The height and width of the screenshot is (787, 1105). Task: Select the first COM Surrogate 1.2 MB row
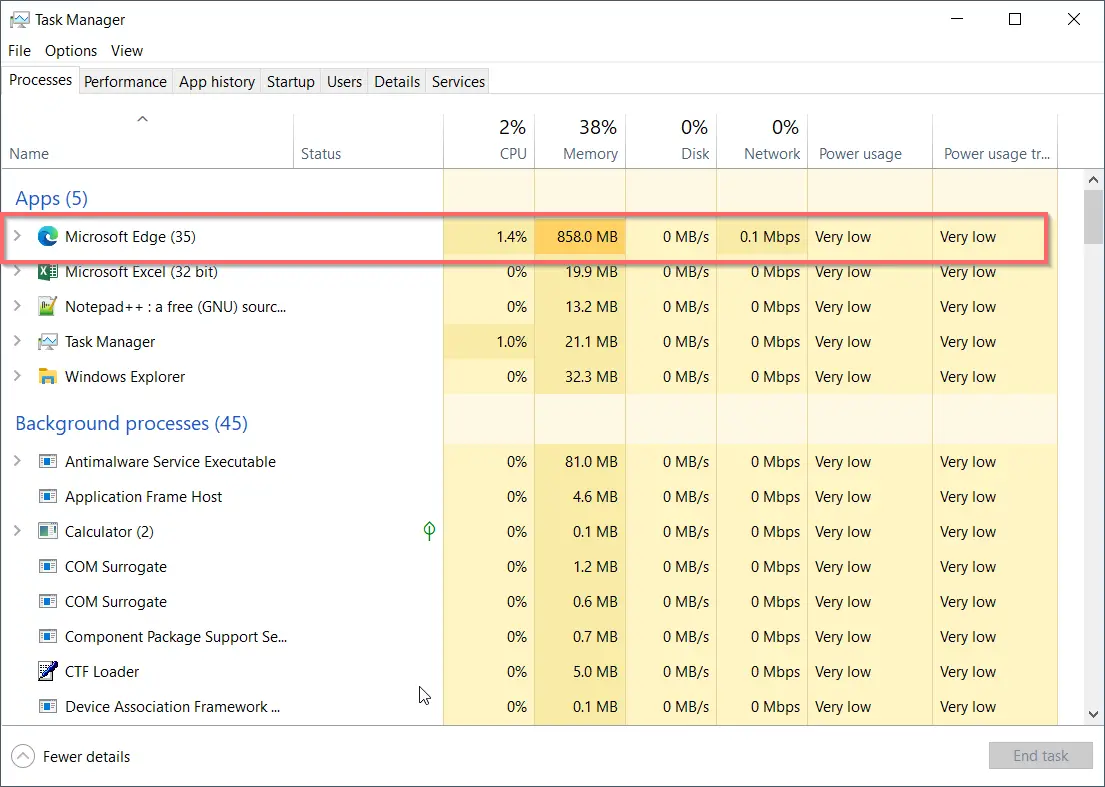529,566
